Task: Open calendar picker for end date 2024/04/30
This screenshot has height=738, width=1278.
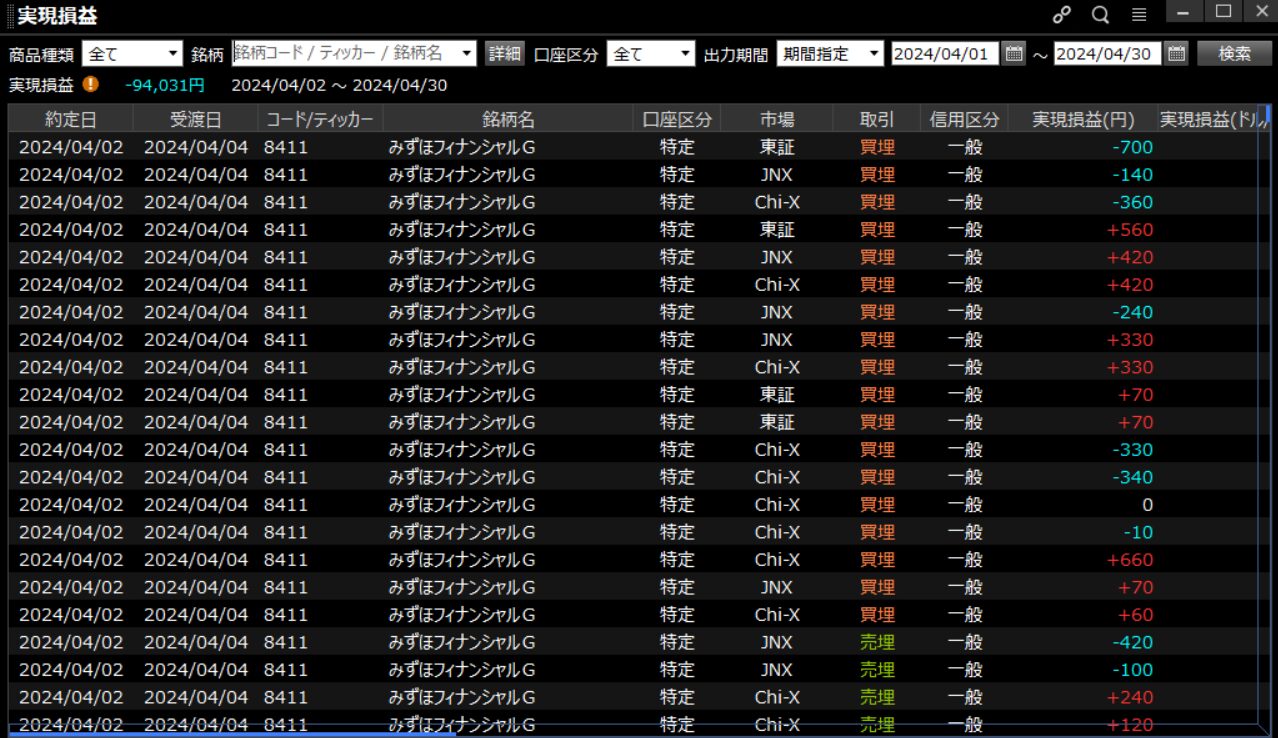Action: tap(1176, 54)
